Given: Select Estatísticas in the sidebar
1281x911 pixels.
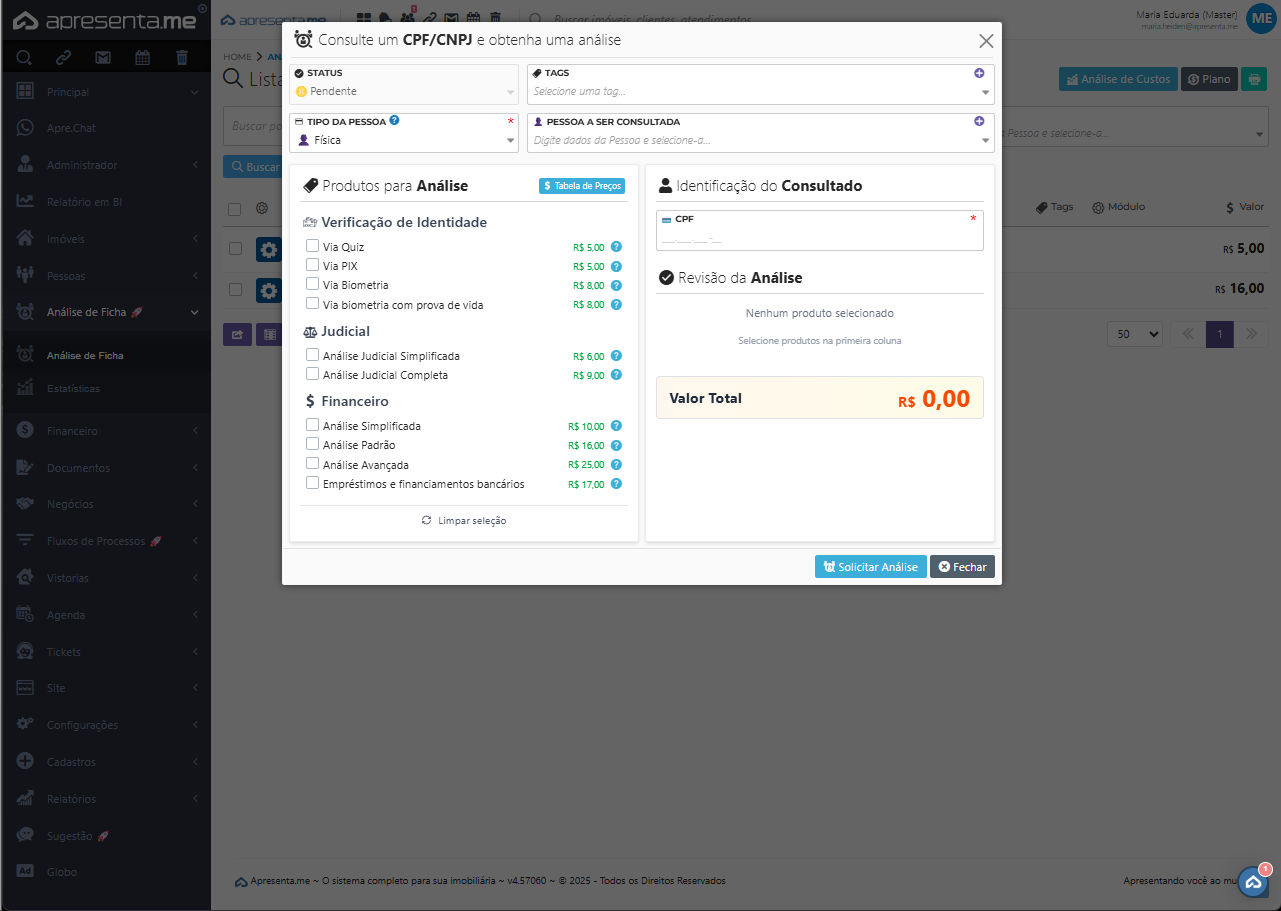Looking at the screenshot, I should click(x=73, y=388).
